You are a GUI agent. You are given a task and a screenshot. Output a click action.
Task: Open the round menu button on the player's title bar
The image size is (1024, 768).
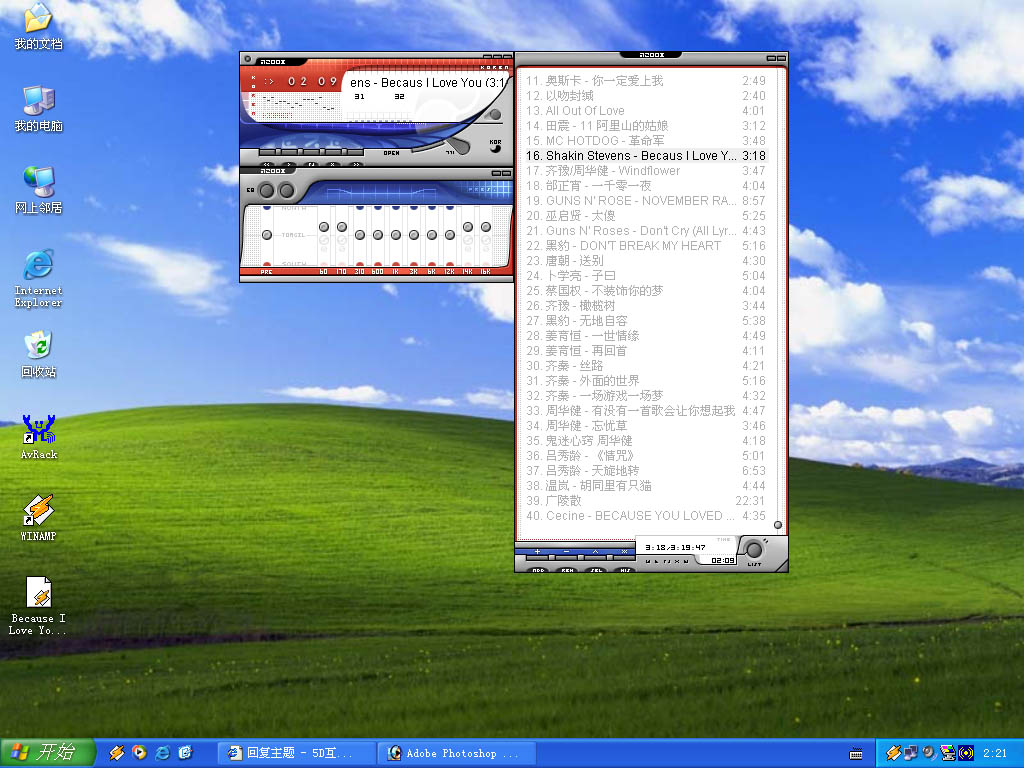248,59
